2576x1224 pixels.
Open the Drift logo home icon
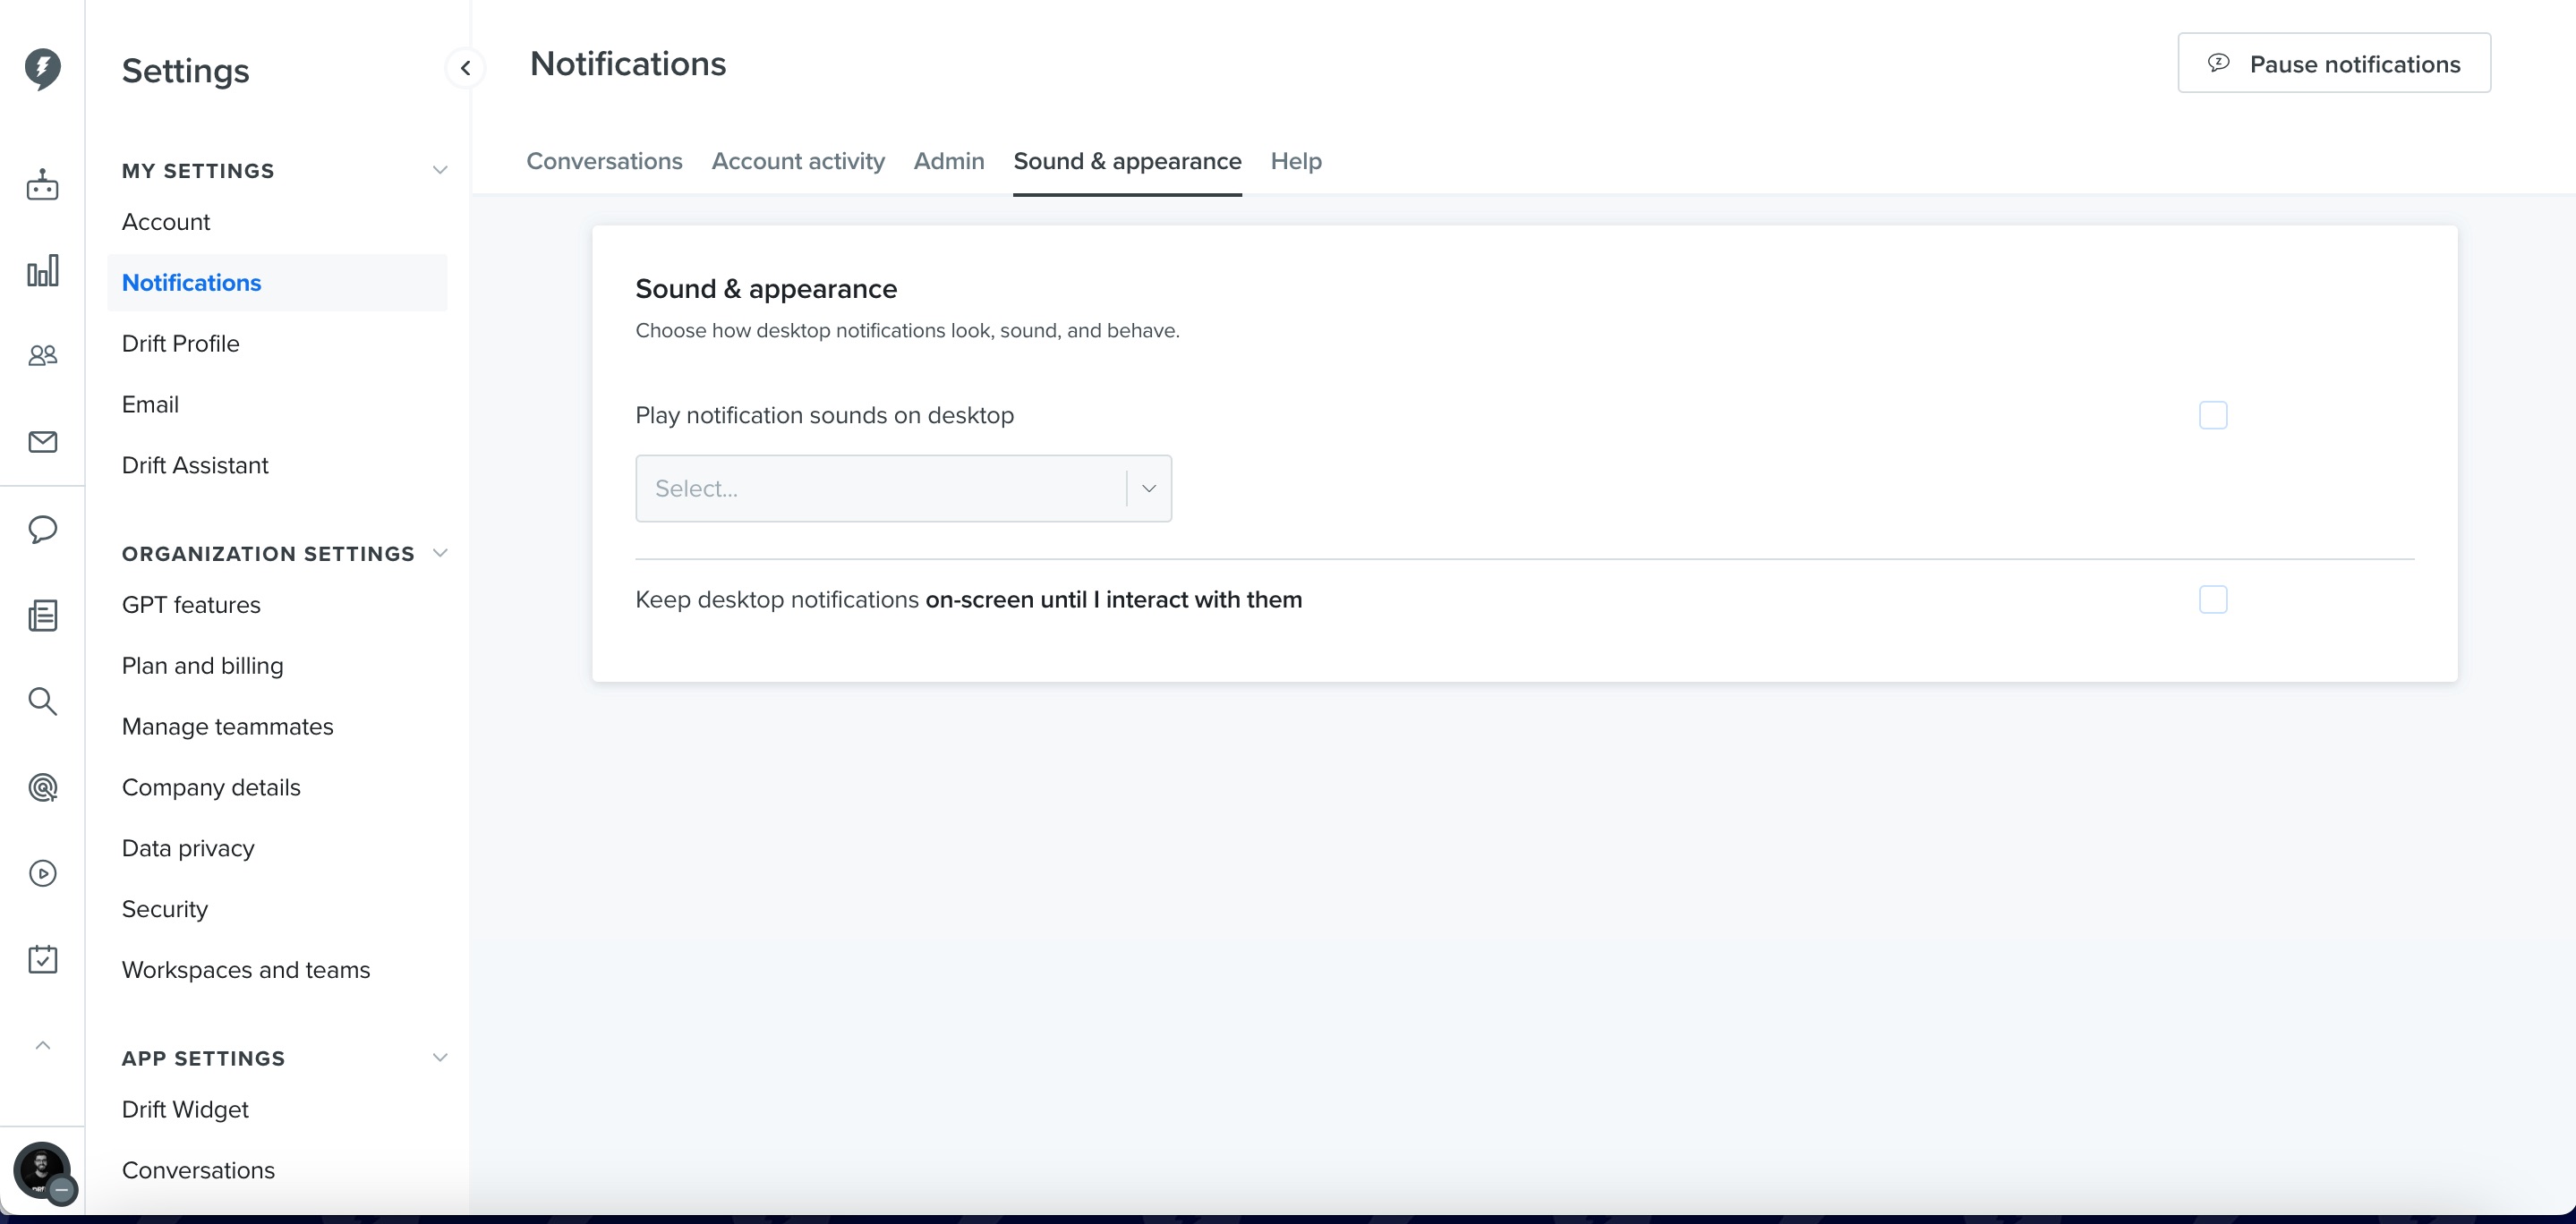click(42, 69)
